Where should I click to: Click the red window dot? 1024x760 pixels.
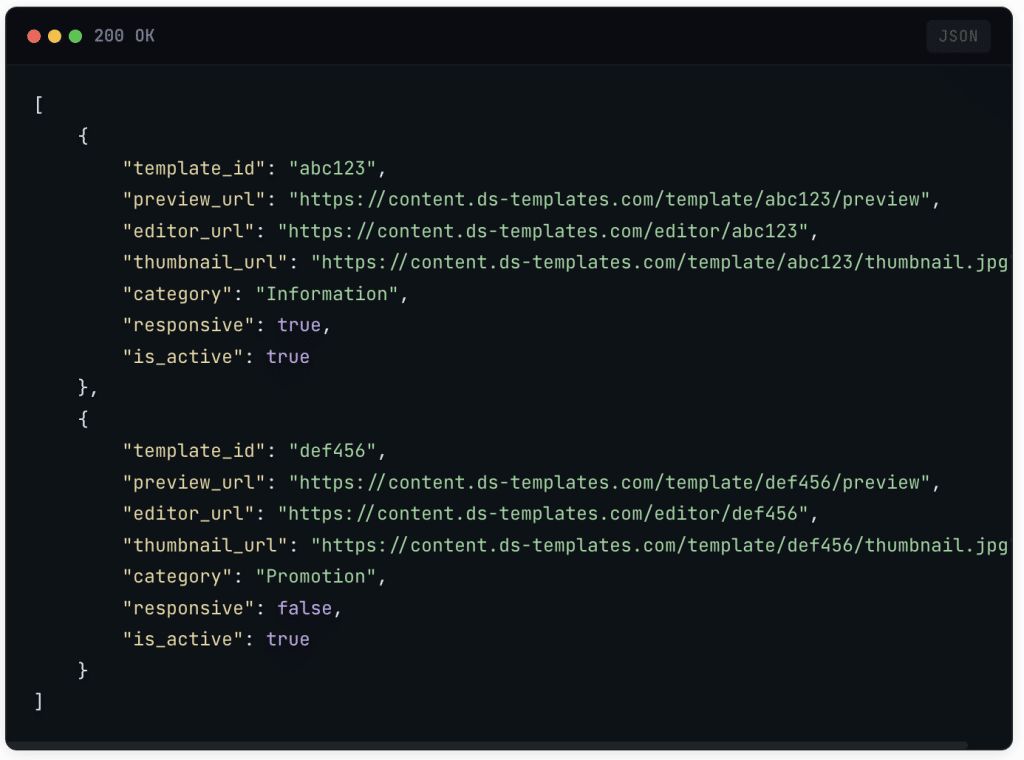pos(34,36)
